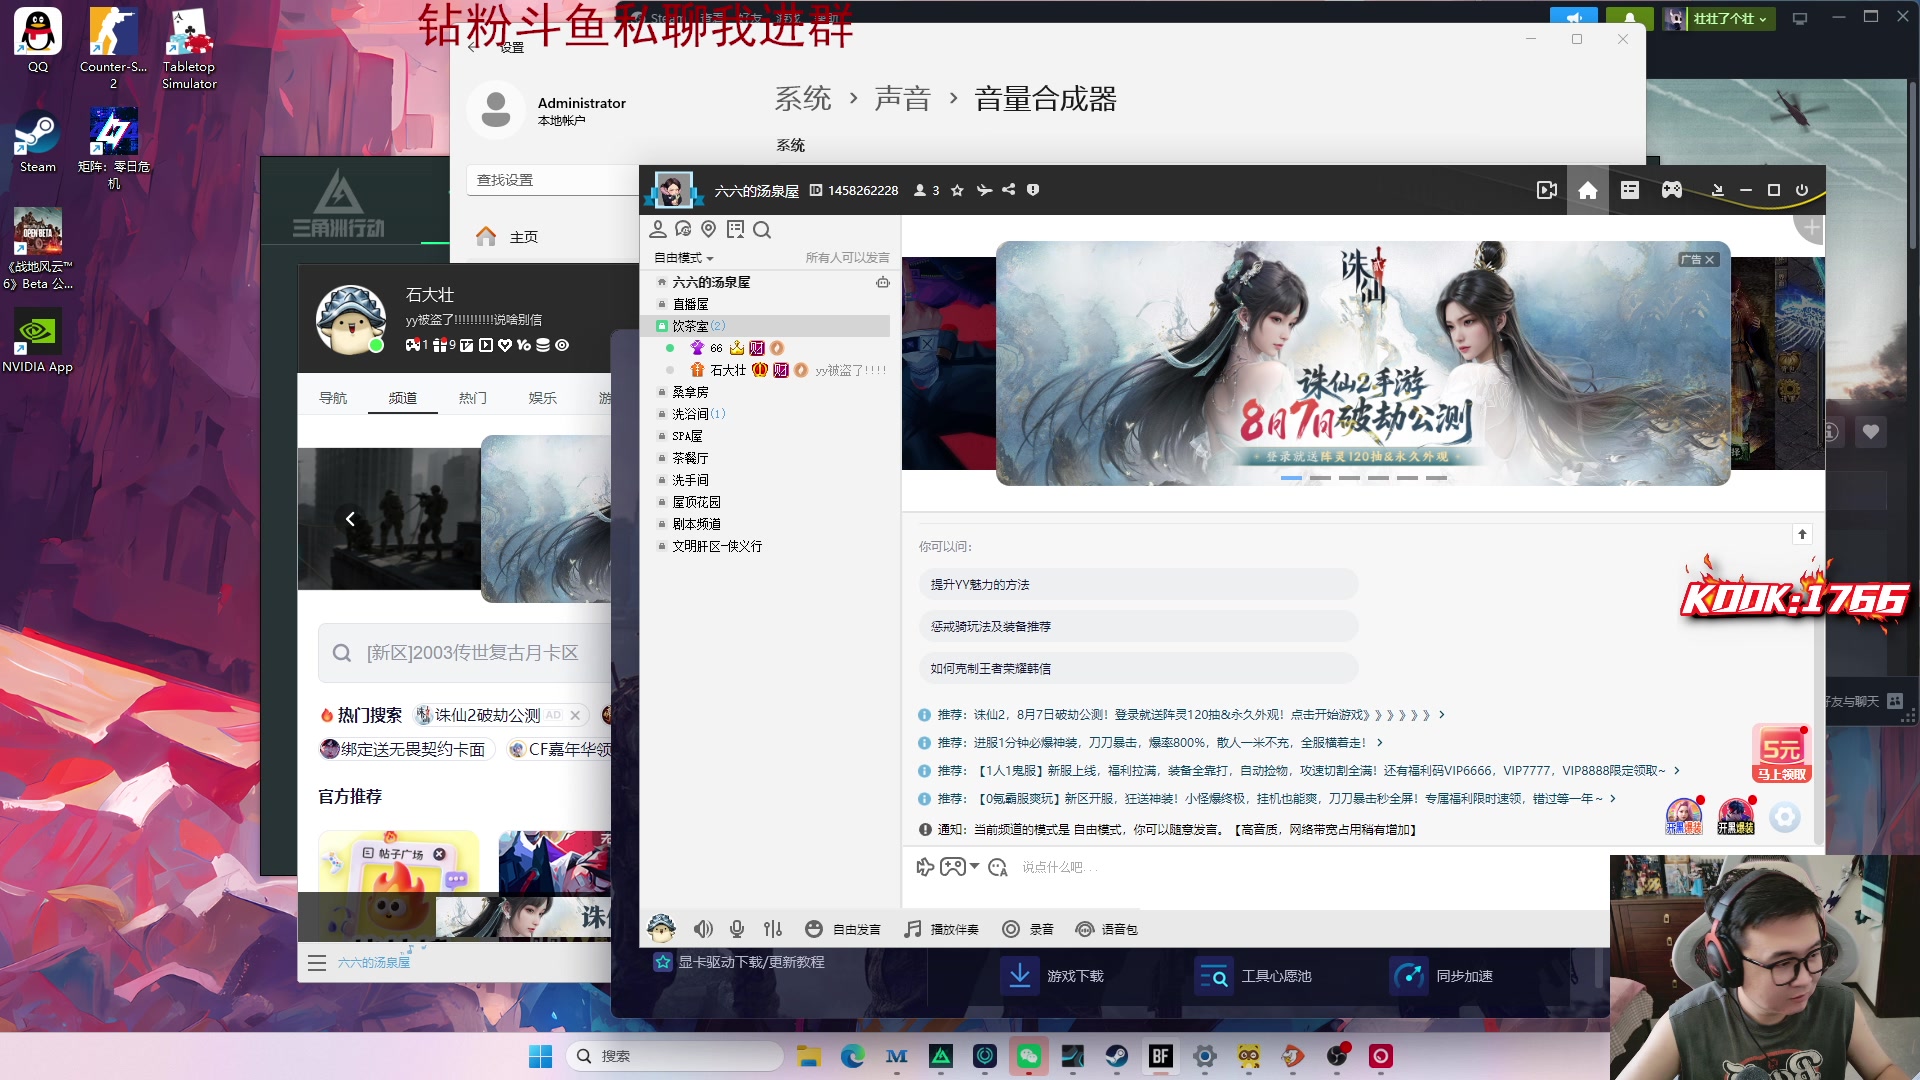Viewport: 1920px width, 1080px height.
Task: Open the 自由模式 mode dropdown
Action: [684, 258]
